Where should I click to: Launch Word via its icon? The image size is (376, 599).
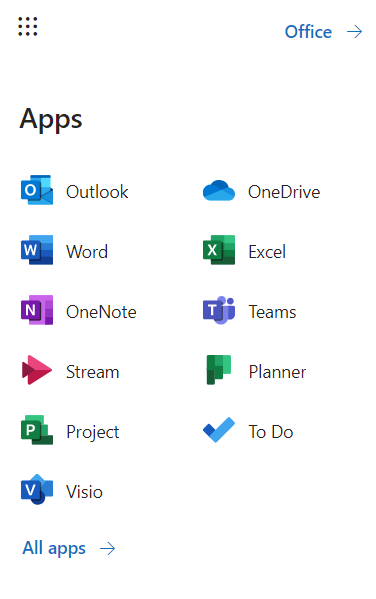click(x=37, y=250)
